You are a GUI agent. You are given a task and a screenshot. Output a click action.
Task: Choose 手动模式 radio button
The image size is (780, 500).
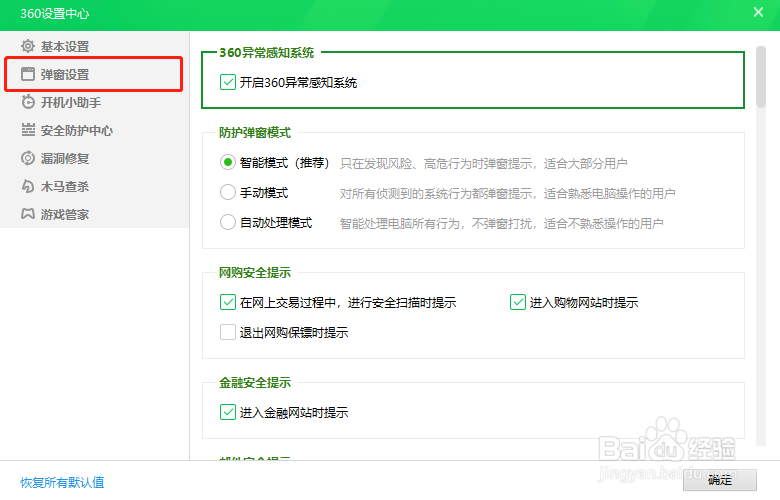pyautogui.click(x=228, y=192)
